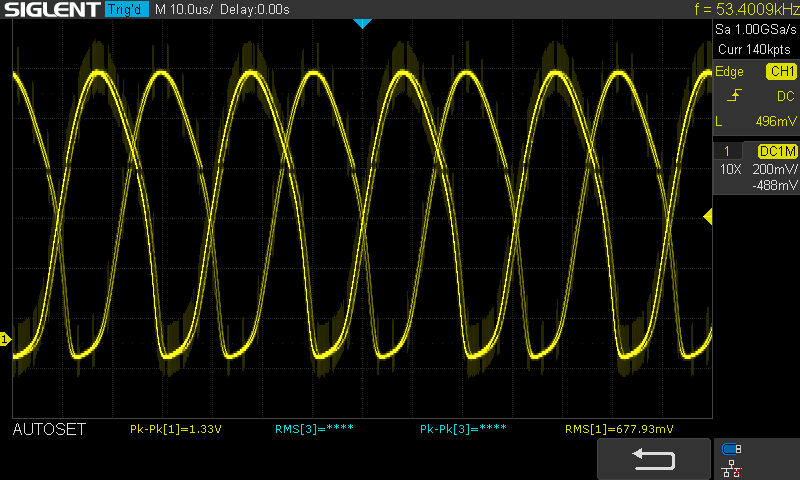Click the Delay:0.00s readout
800x480 pixels.
pyautogui.click(x=255, y=9)
